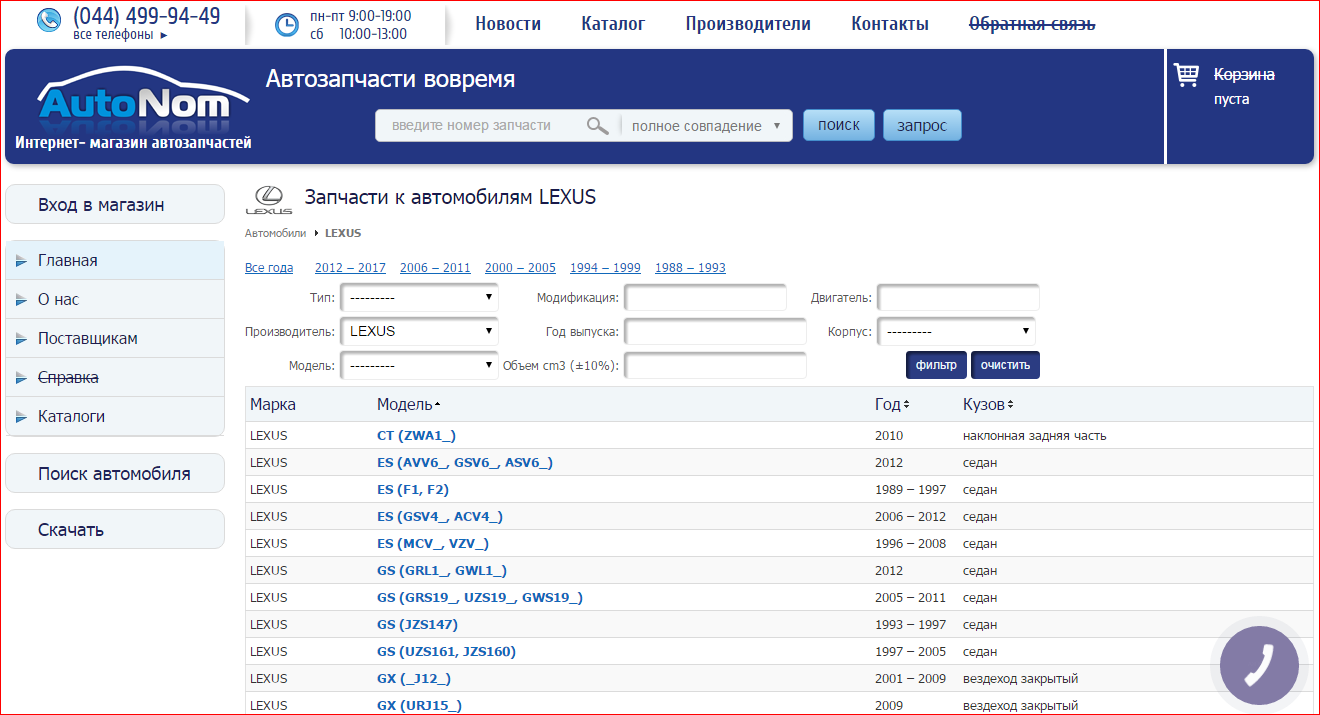Expand the все телефоны phone list

click(x=121, y=35)
